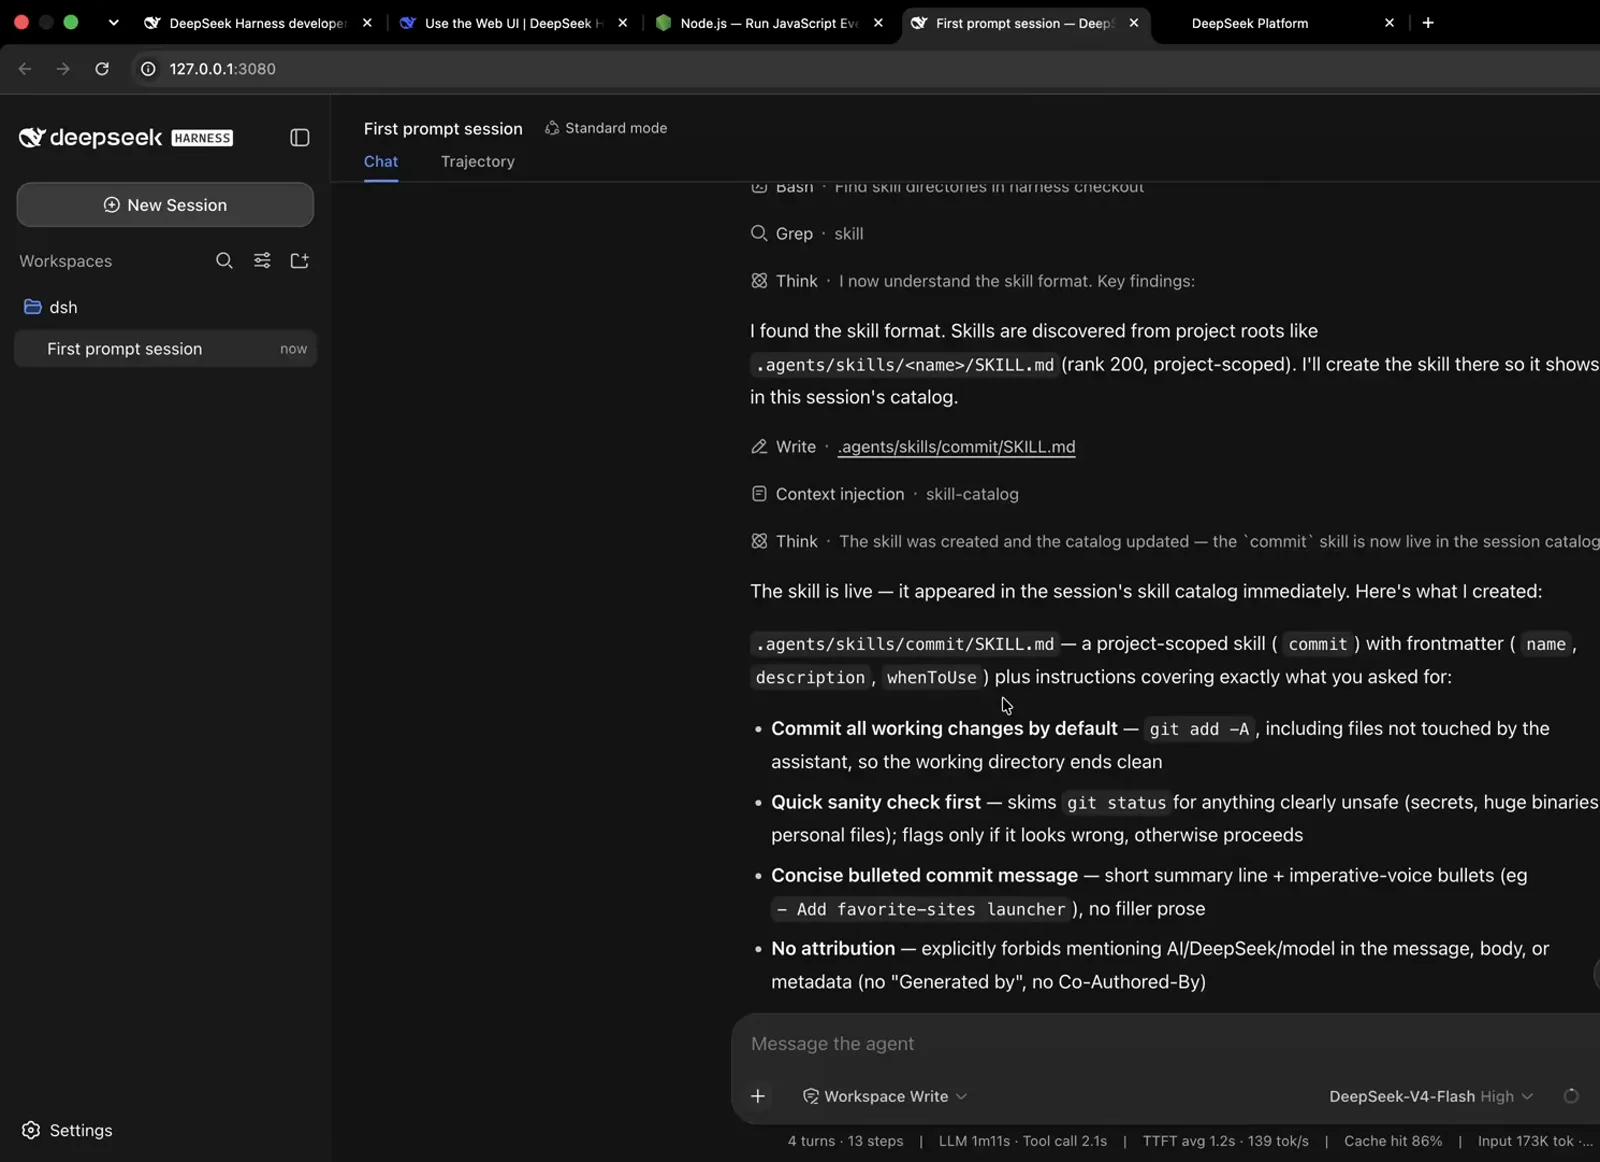Screen dimensions: 1600x1162
Task: Switch to the Chat tab
Action: 381,162
